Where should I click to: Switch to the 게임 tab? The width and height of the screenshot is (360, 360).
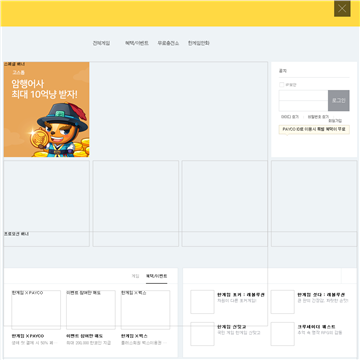(x=135, y=276)
